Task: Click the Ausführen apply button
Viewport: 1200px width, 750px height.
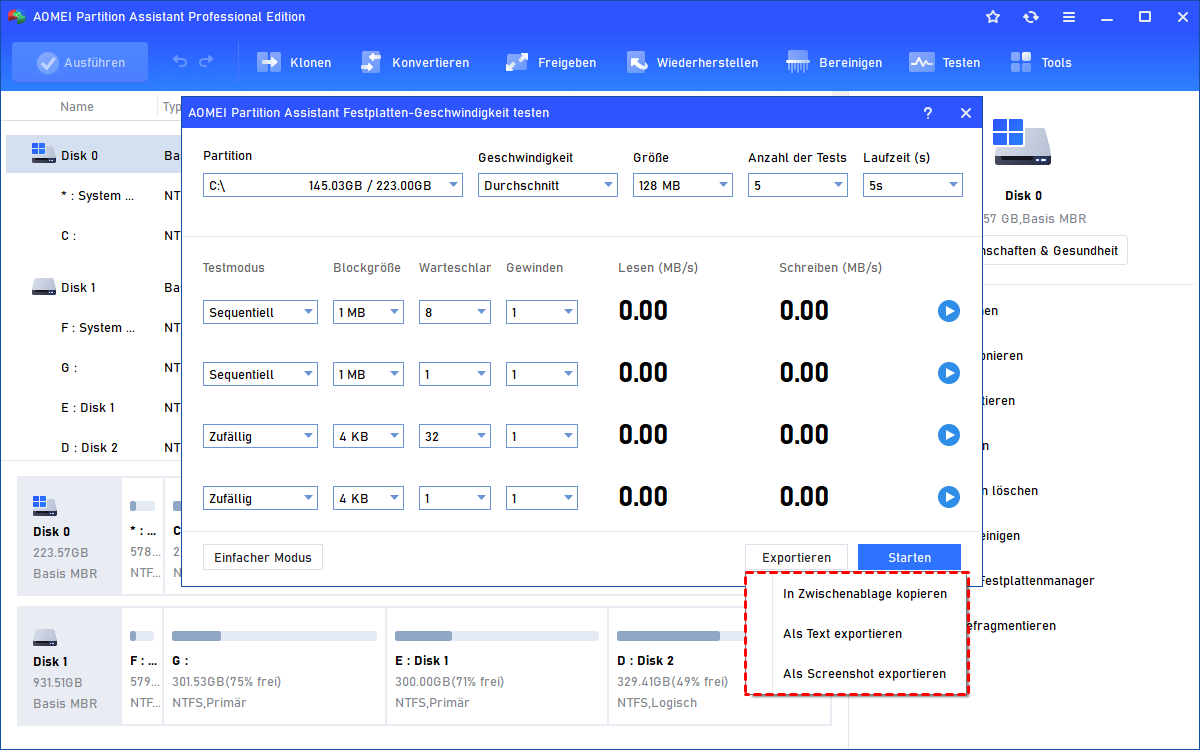Action: point(80,62)
